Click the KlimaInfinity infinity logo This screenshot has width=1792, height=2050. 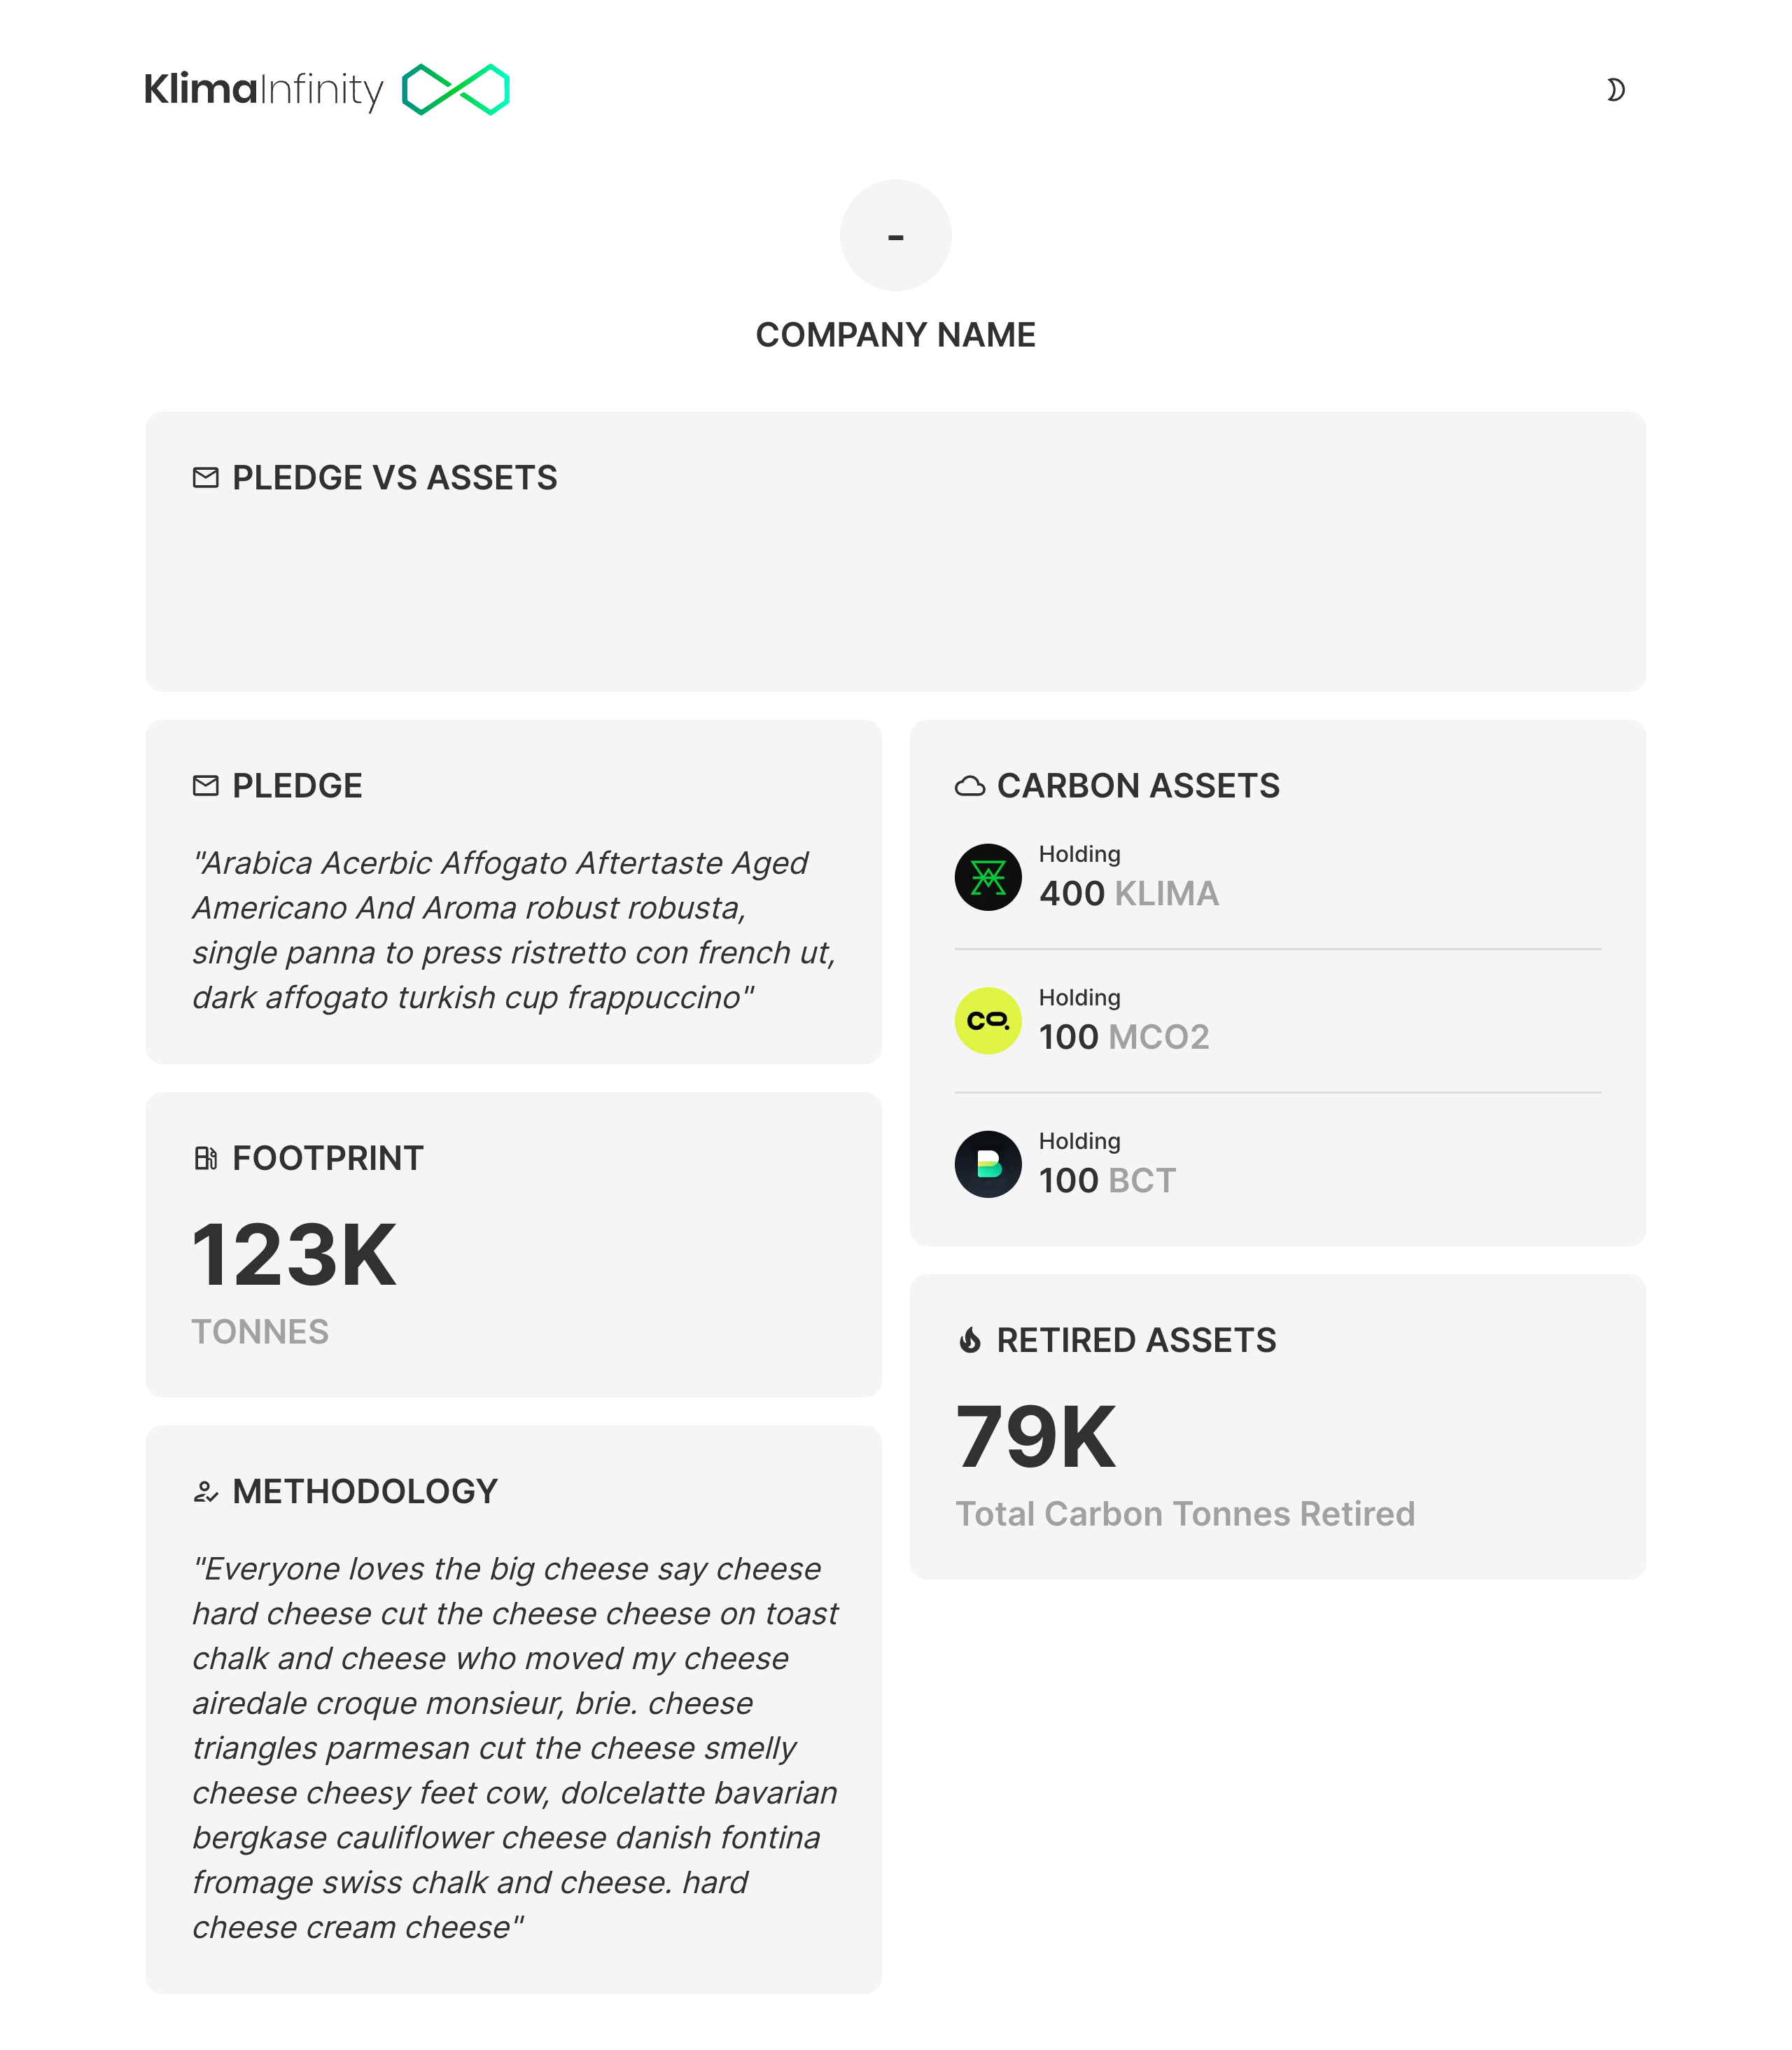tap(456, 89)
